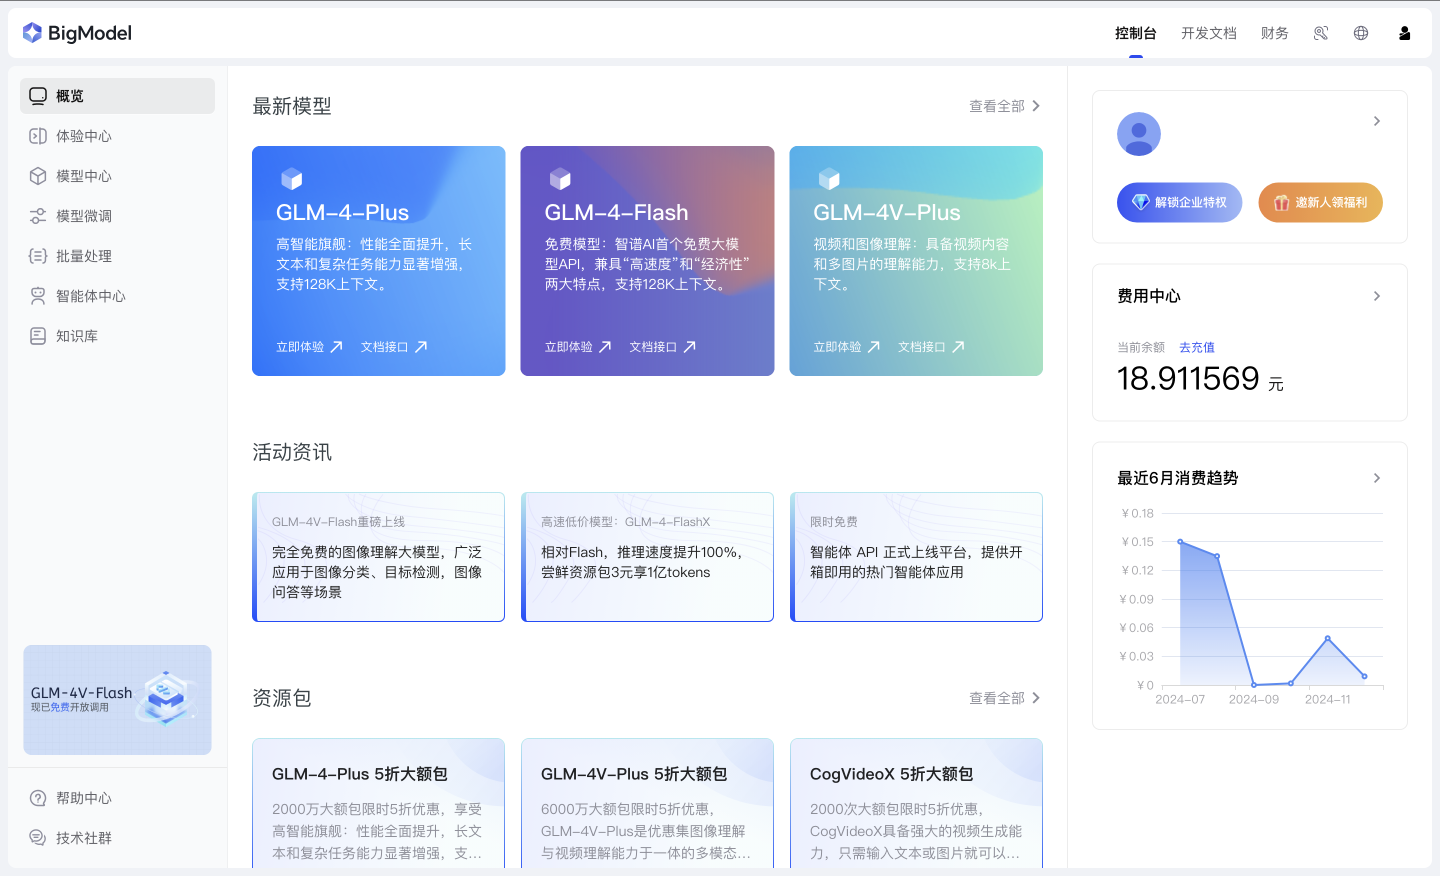Click the cube icon on GLM-4-Plus card
Screen dimensions: 1440x876
coord(291,179)
